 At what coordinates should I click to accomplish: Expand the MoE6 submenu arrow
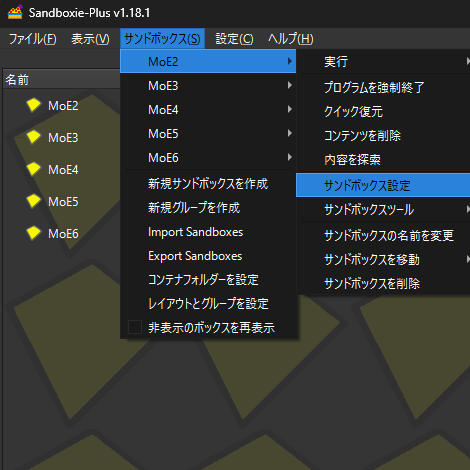290,157
